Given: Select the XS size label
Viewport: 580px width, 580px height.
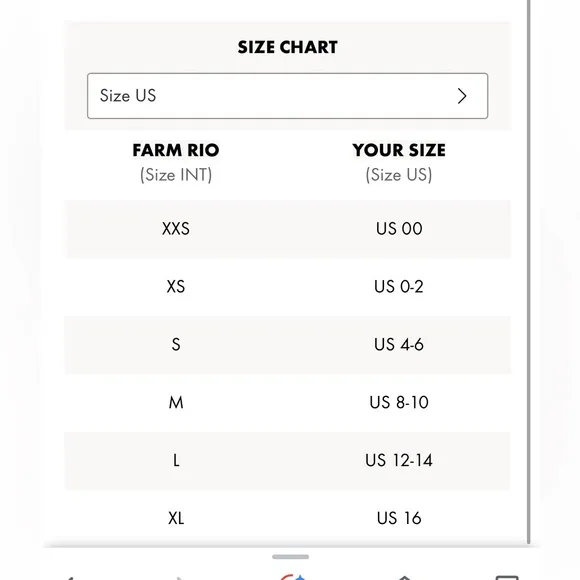Looking at the screenshot, I should (176, 287).
